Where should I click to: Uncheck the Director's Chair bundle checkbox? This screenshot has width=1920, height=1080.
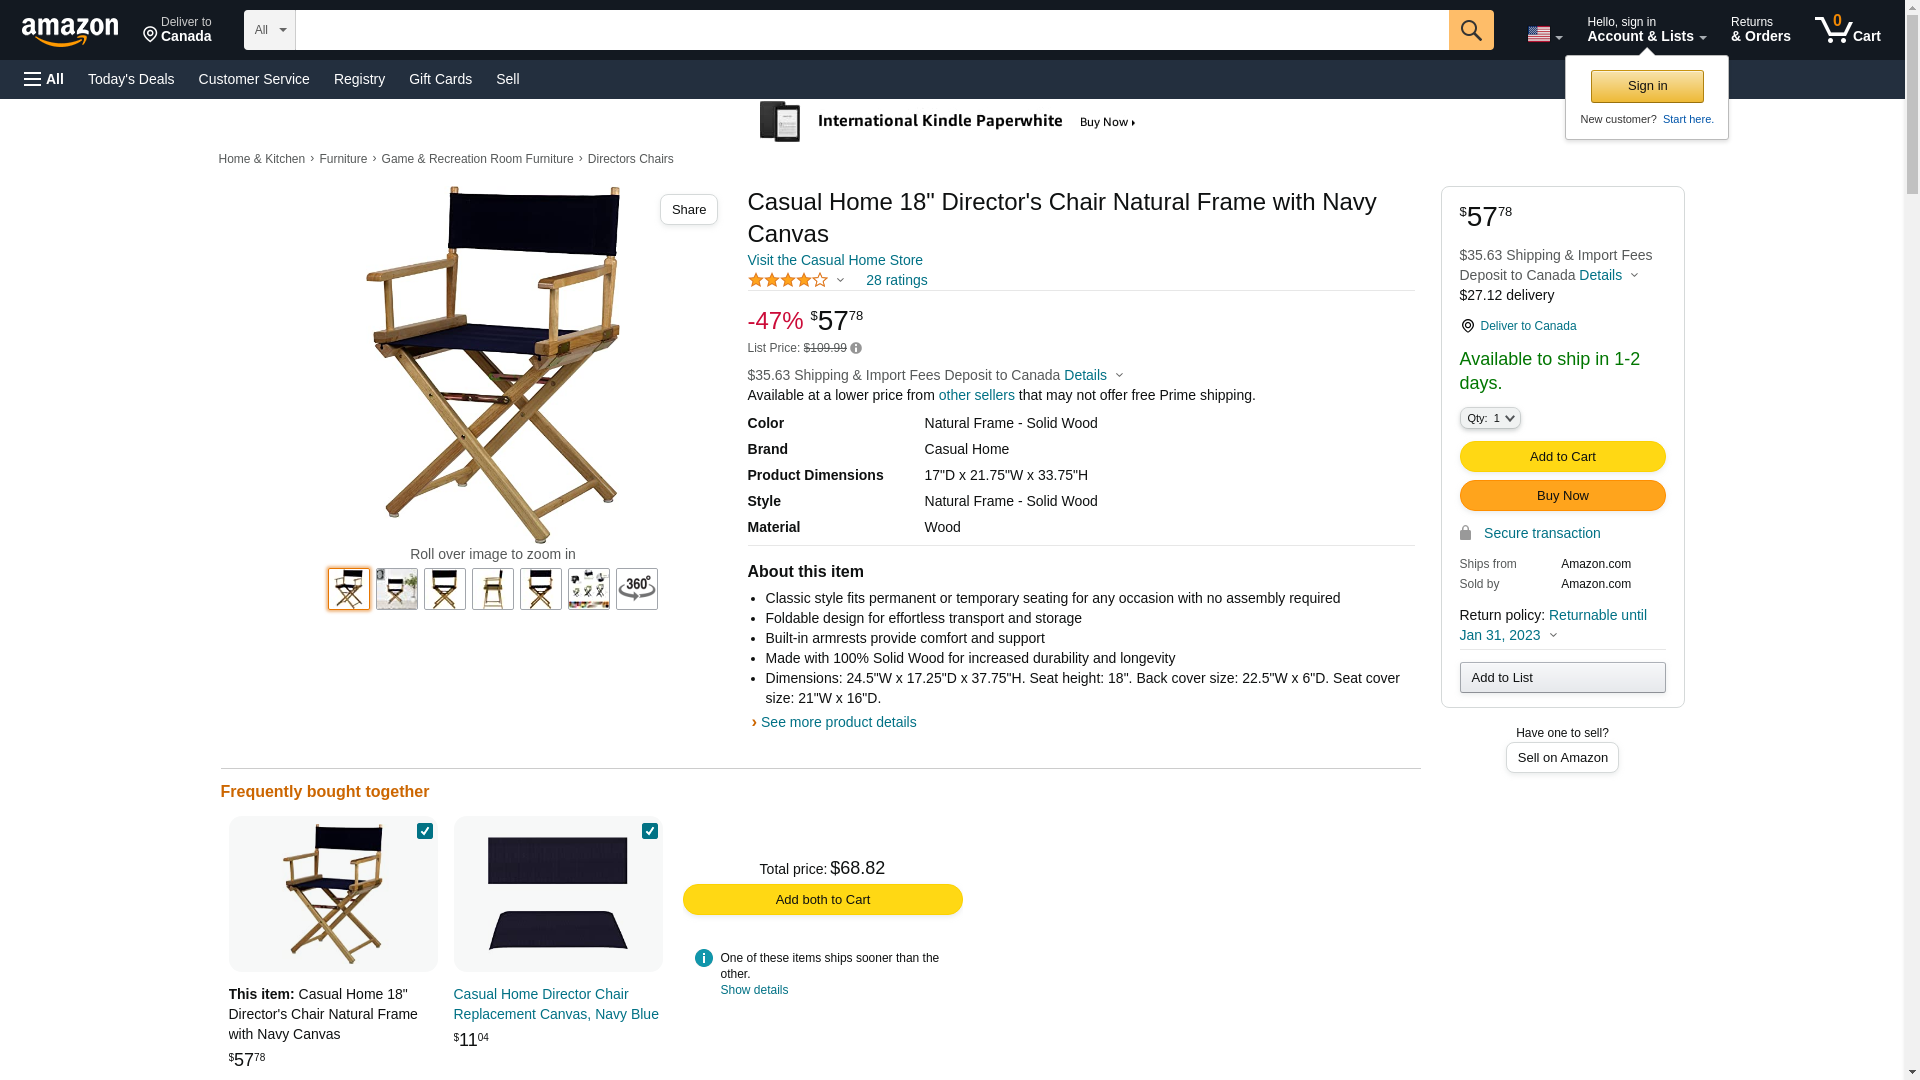pos(425,831)
